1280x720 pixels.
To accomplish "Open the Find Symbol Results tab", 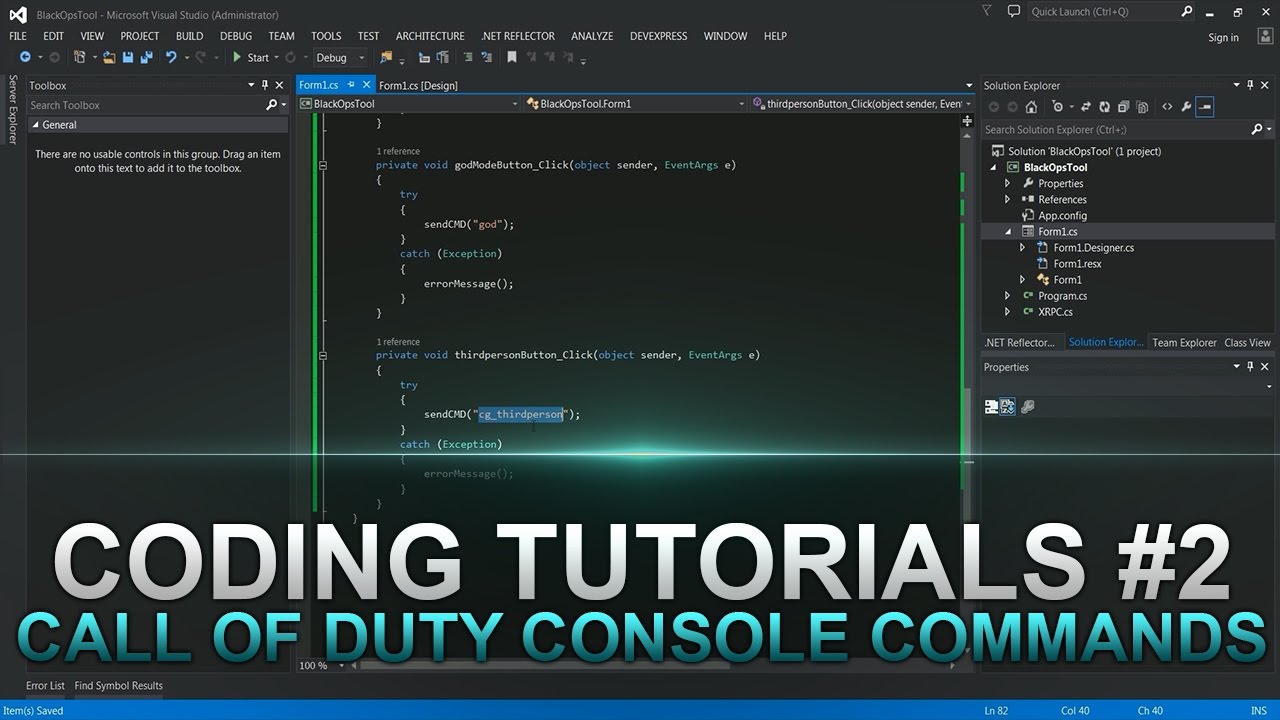I will coord(118,686).
